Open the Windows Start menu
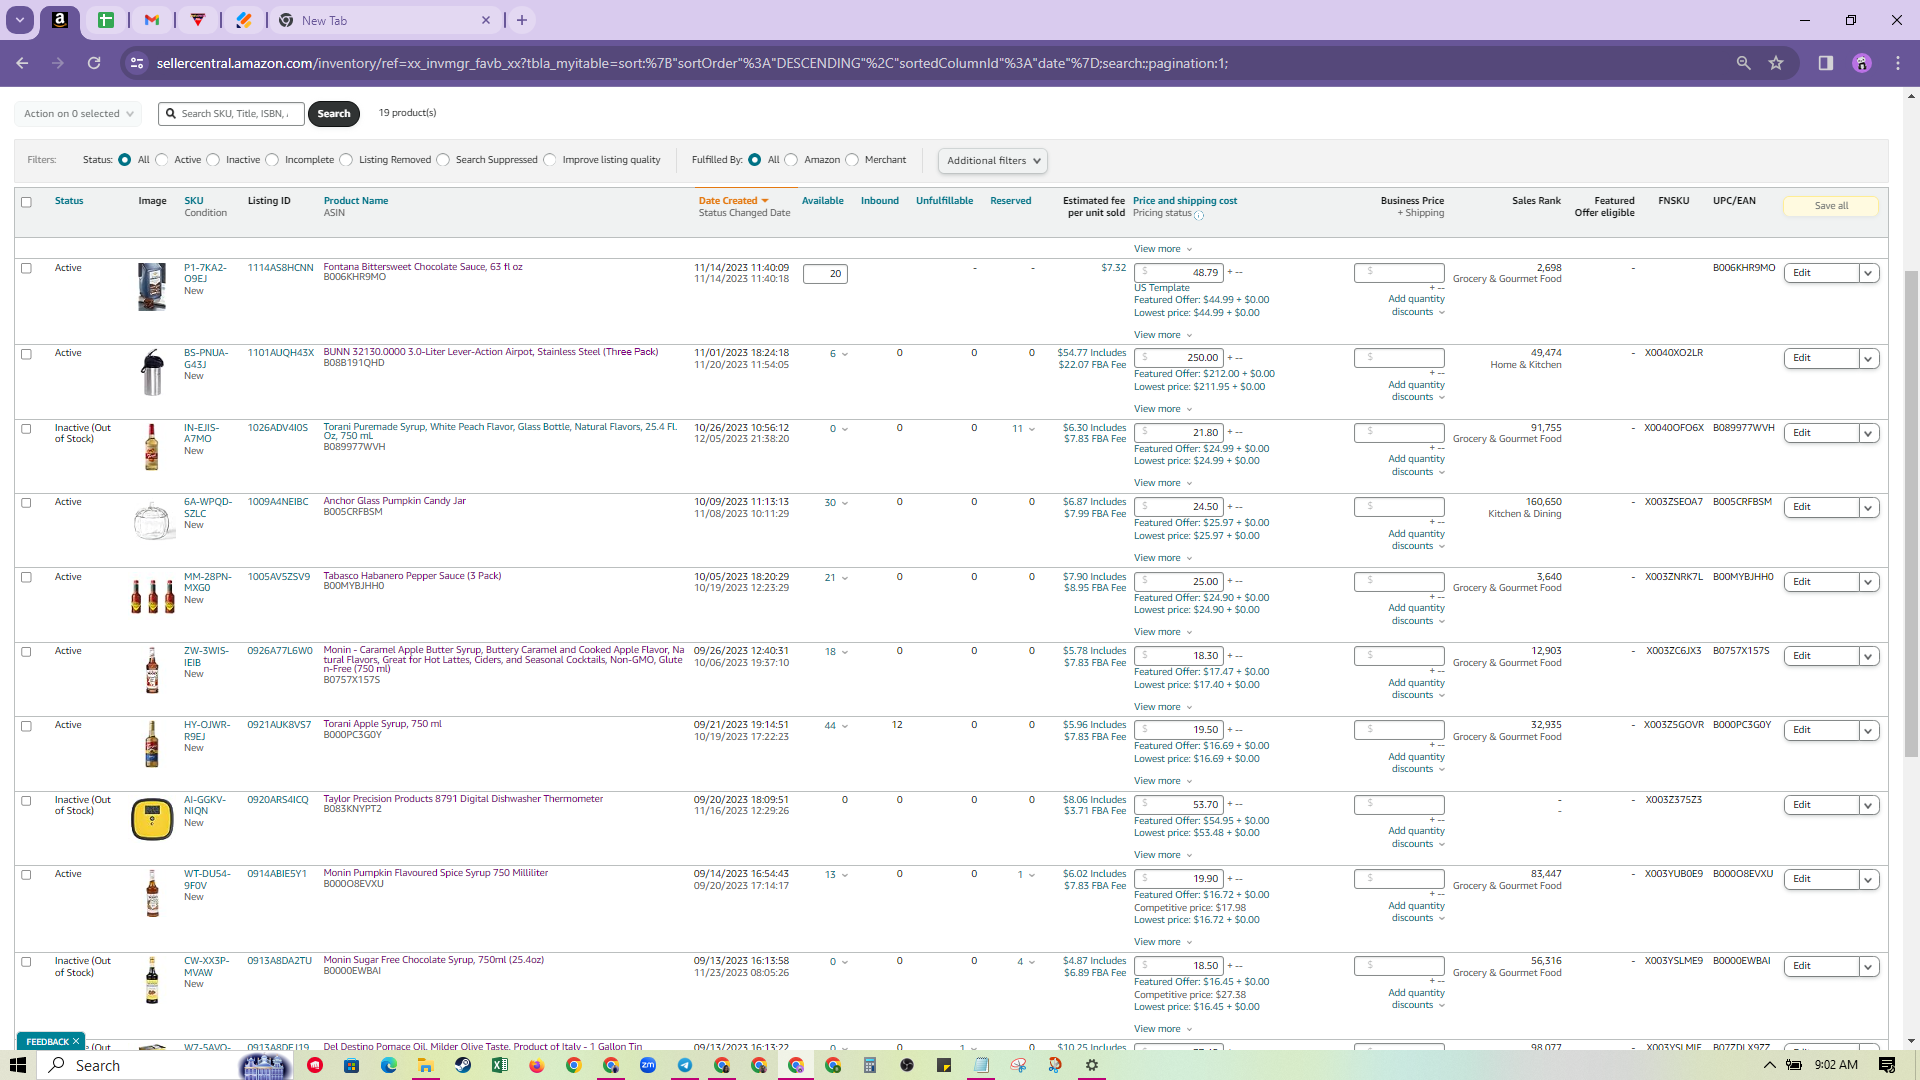Viewport: 1920px width, 1080px height. [x=18, y=1065]
